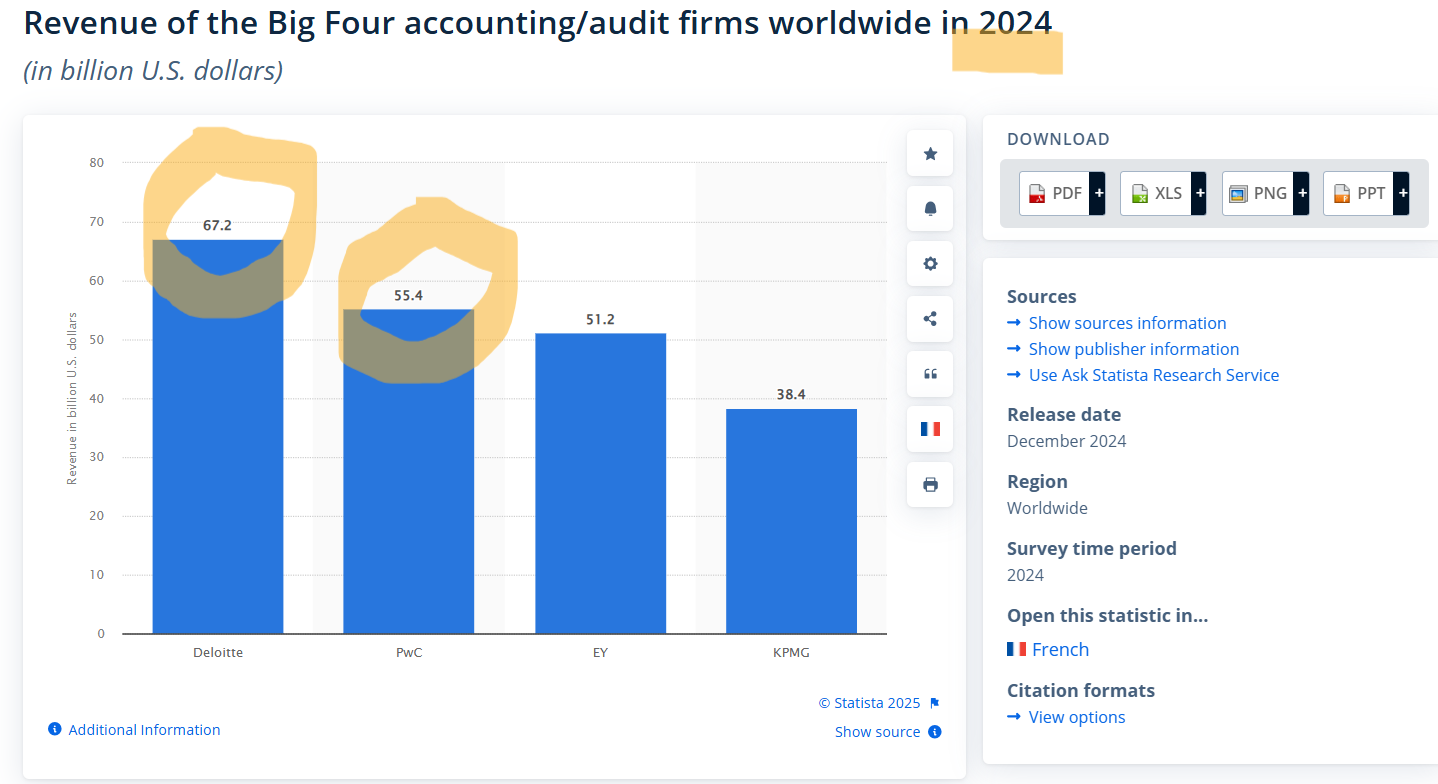The width and height of the screenshot is (1438, 784).
Task: Expand Show publisher information
Action: (x=1133, y=349)
